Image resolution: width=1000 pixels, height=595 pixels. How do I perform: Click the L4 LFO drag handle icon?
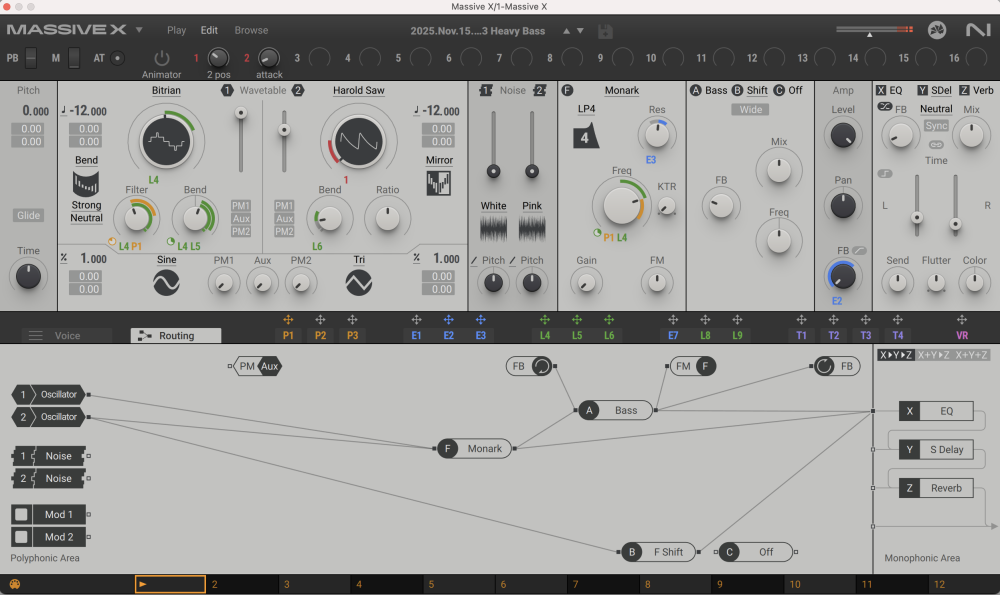pyautogui.click(x=545, y=320)
